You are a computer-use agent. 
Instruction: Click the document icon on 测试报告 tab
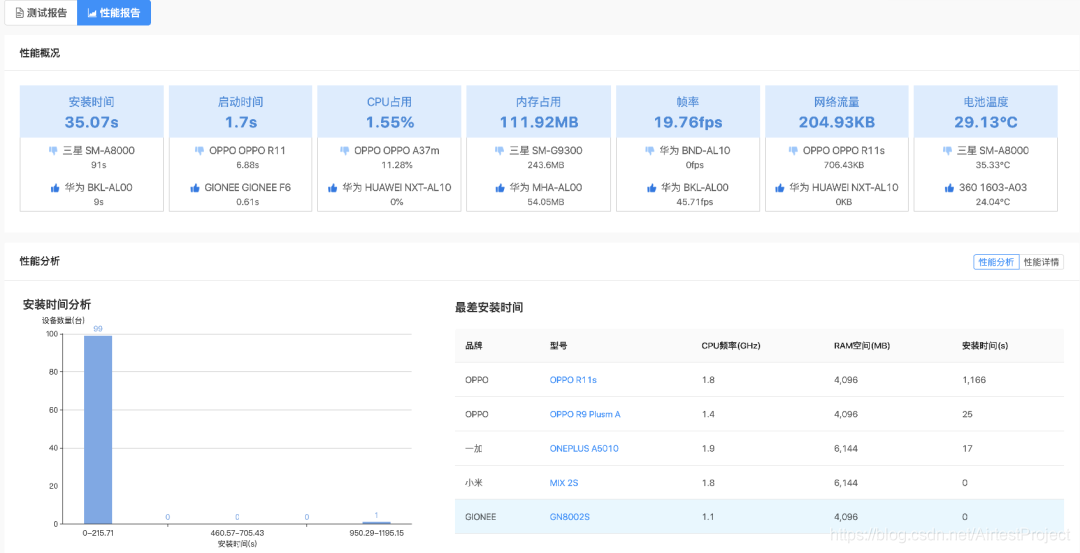pyautogui.click(x=20, y=13)
